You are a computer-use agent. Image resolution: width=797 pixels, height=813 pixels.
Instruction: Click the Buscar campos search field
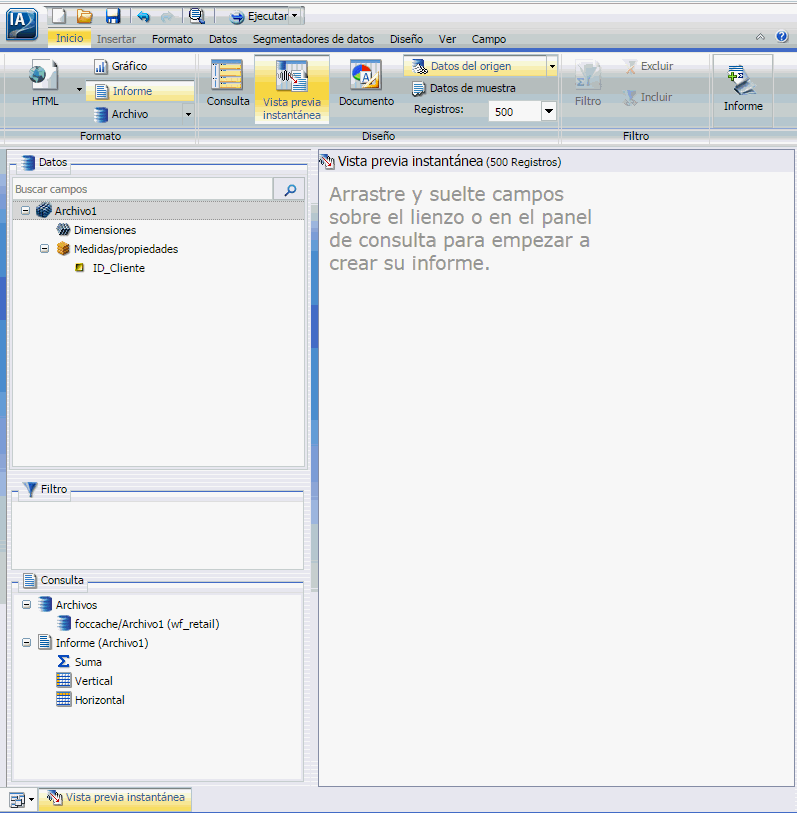click(143, 189)
